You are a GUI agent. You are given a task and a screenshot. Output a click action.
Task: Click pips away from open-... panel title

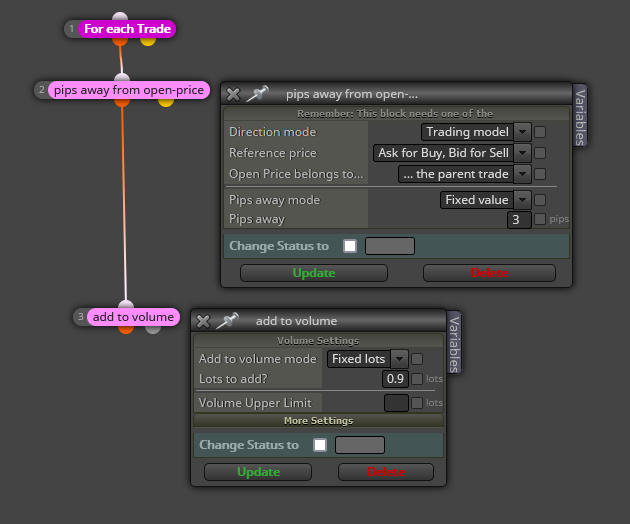352,94
